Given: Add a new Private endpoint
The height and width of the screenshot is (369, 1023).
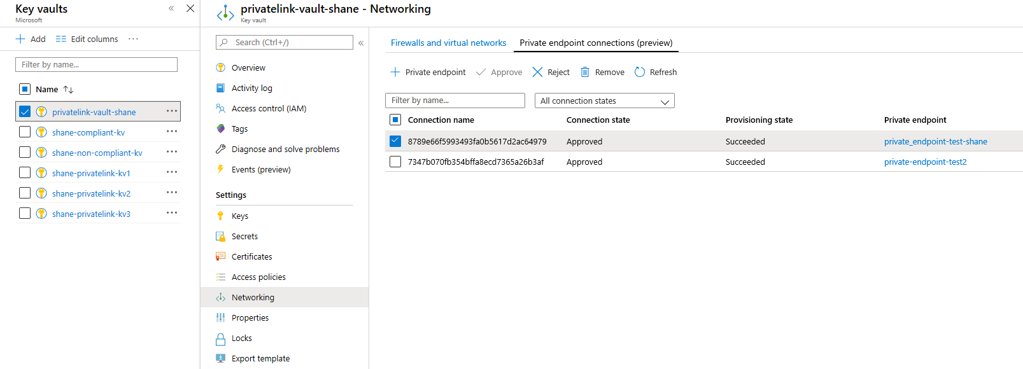Looking at the screenshot, I should tap(428, 72).
